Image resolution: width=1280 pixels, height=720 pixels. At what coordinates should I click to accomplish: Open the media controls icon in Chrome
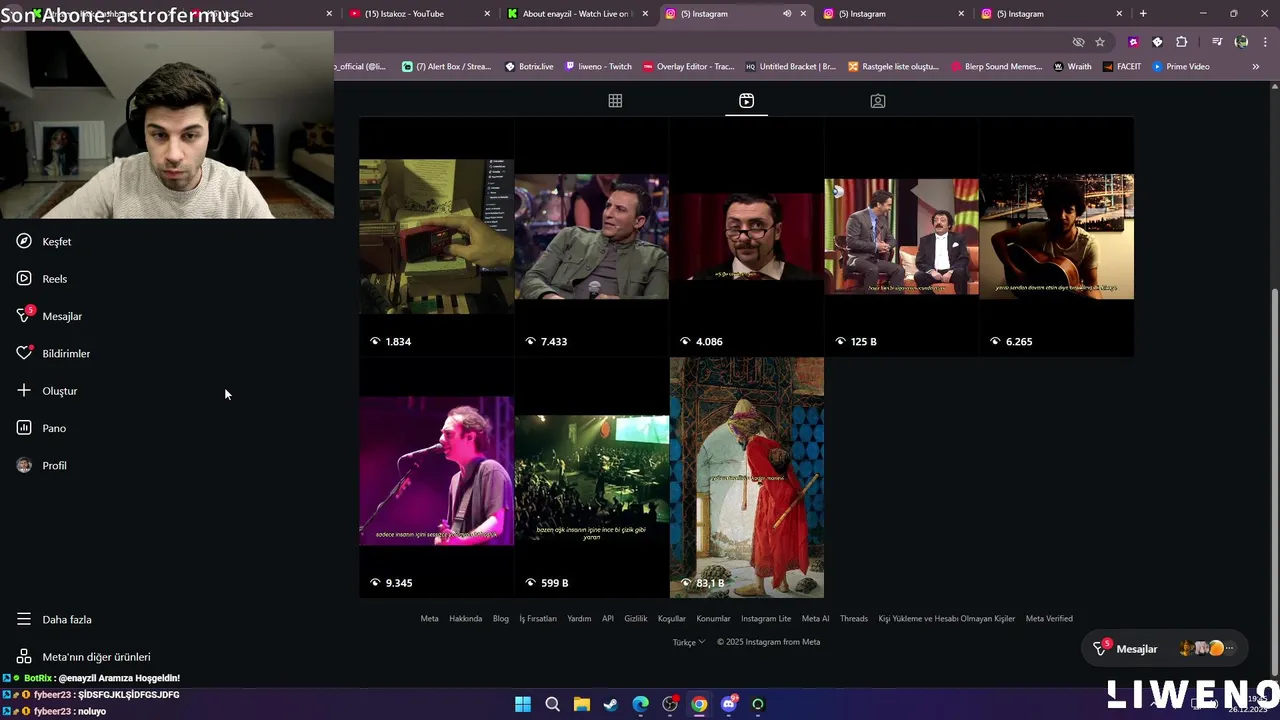click(x=1217, y=42)
